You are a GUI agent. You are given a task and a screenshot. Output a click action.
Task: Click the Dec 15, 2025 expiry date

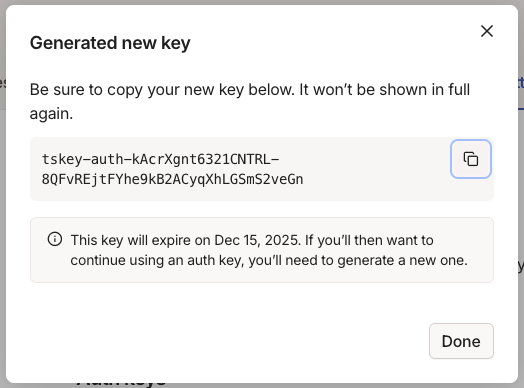pyautogui.click(x=256, y=240)
